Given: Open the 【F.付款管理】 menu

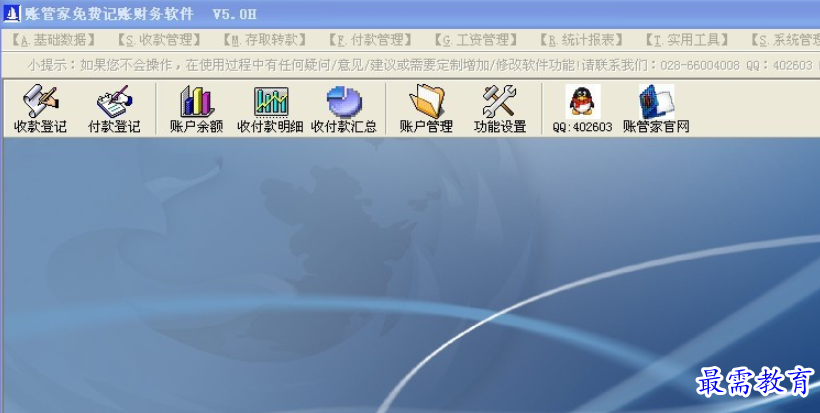Looking at the screenshot, I should (370, 40).
